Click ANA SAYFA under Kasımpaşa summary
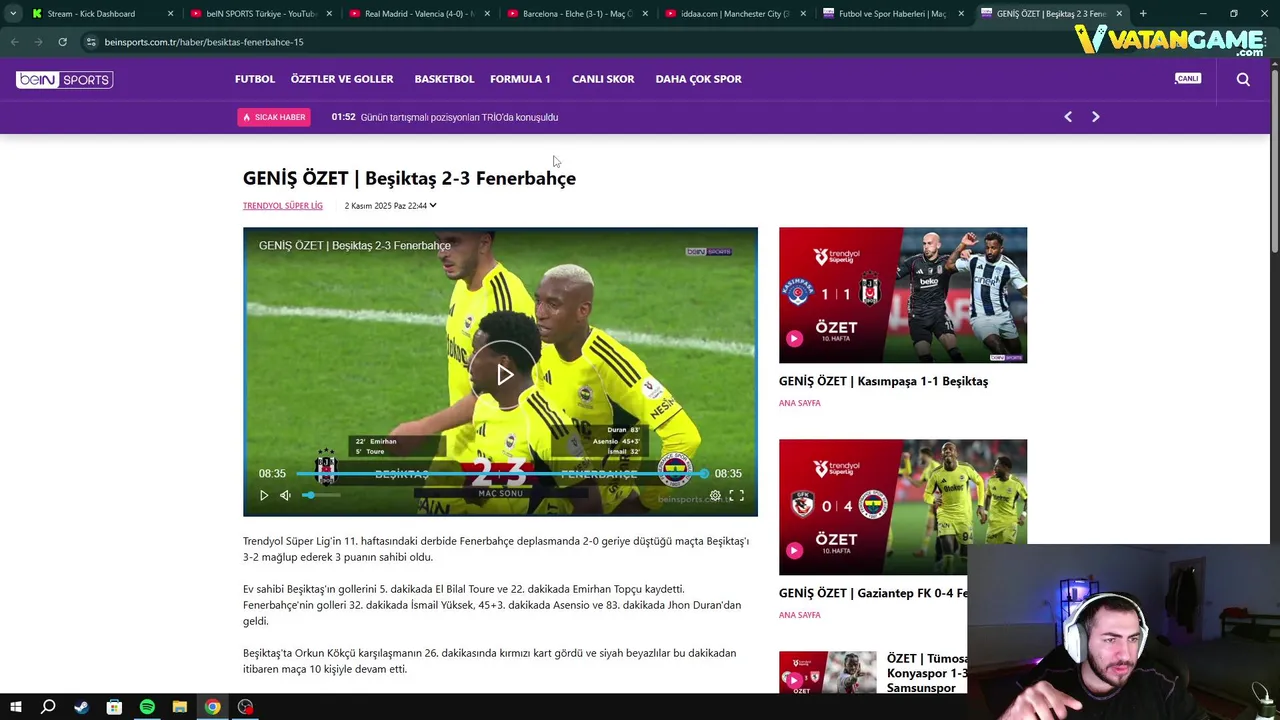Image resolution: width=1280 pixels, height=720 pixels. [799, 403]
